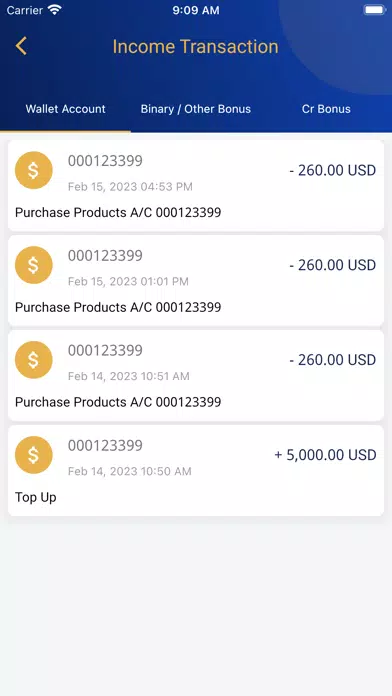This screenshot has width=392, height=696.
Task: Tap the Wi-Fi status icon
Action: point(55,10)
